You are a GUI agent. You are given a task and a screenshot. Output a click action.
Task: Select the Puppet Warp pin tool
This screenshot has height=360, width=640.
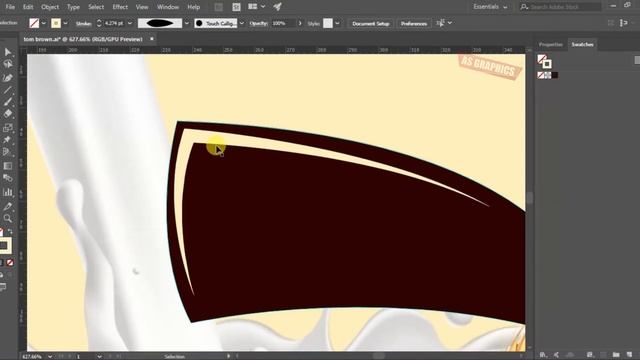(7, 140)
